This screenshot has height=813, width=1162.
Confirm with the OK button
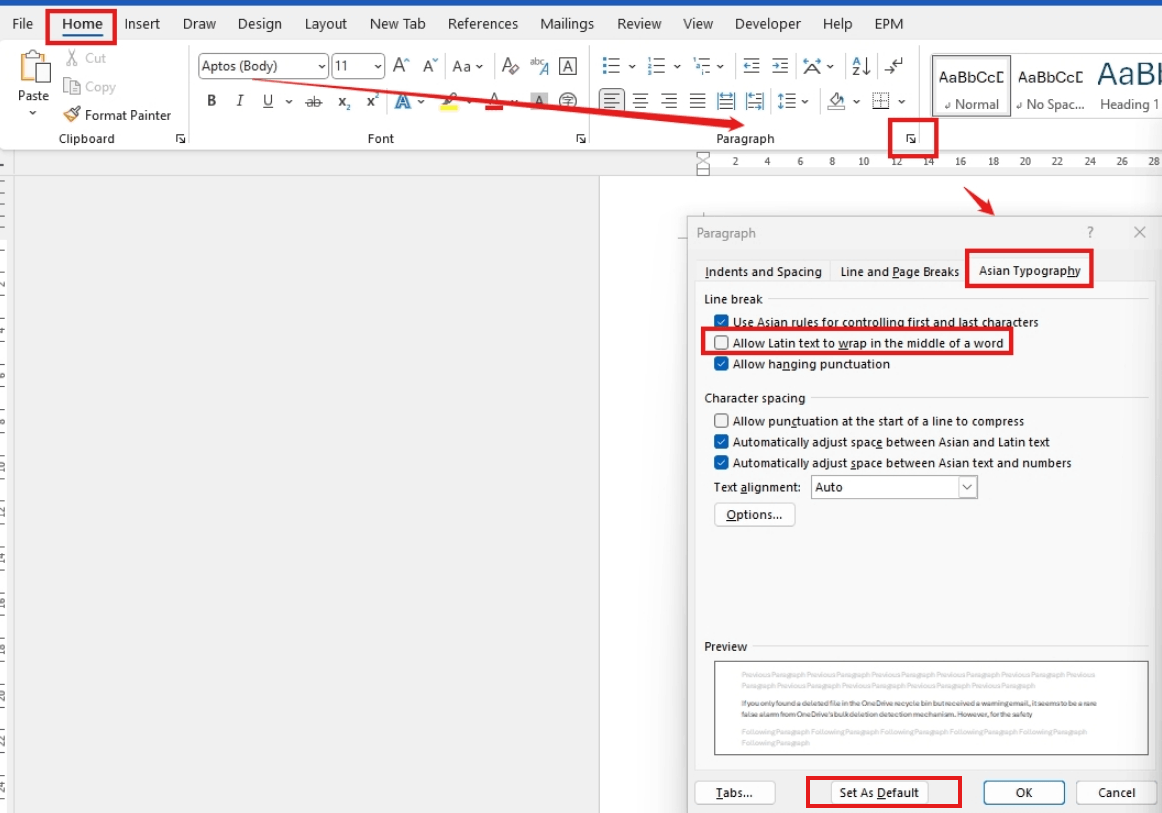pos(1024,792)
